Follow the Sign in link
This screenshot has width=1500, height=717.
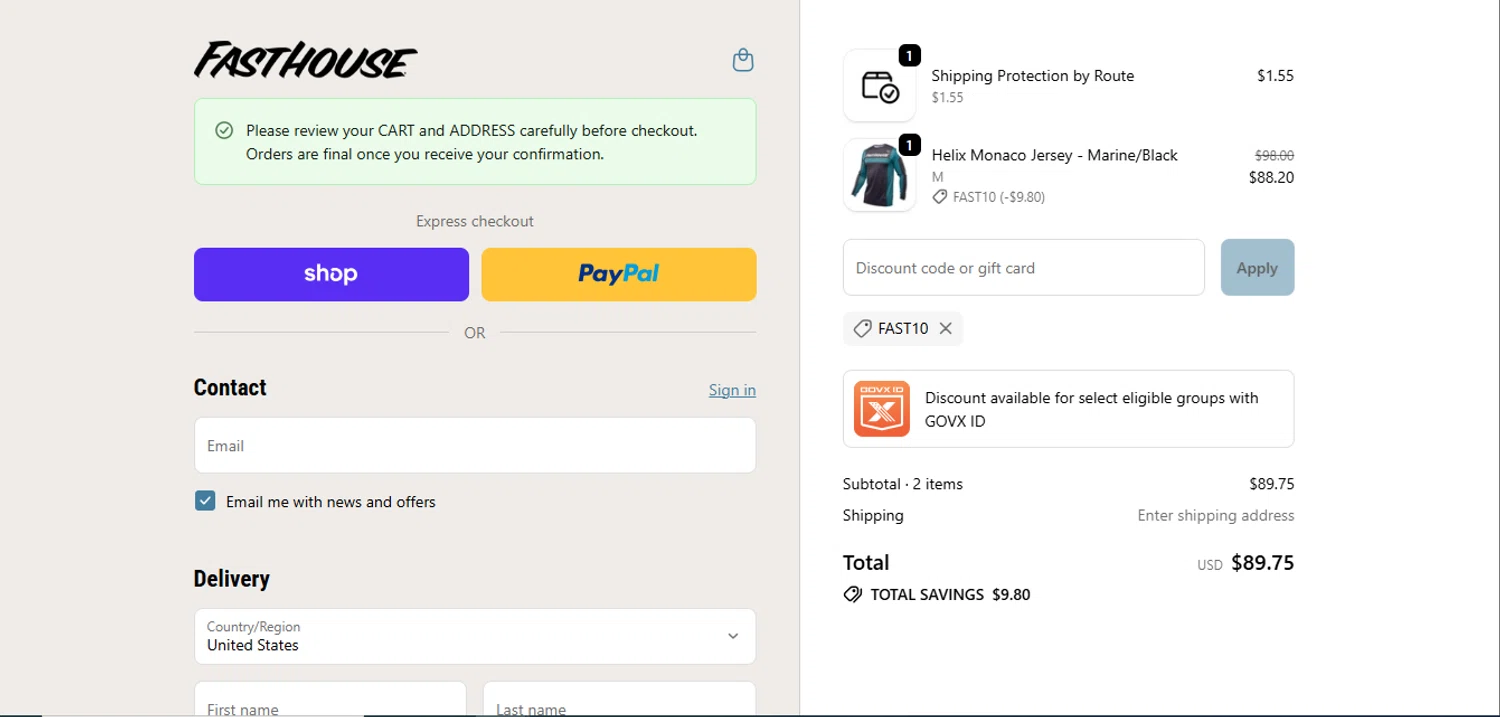732,390
